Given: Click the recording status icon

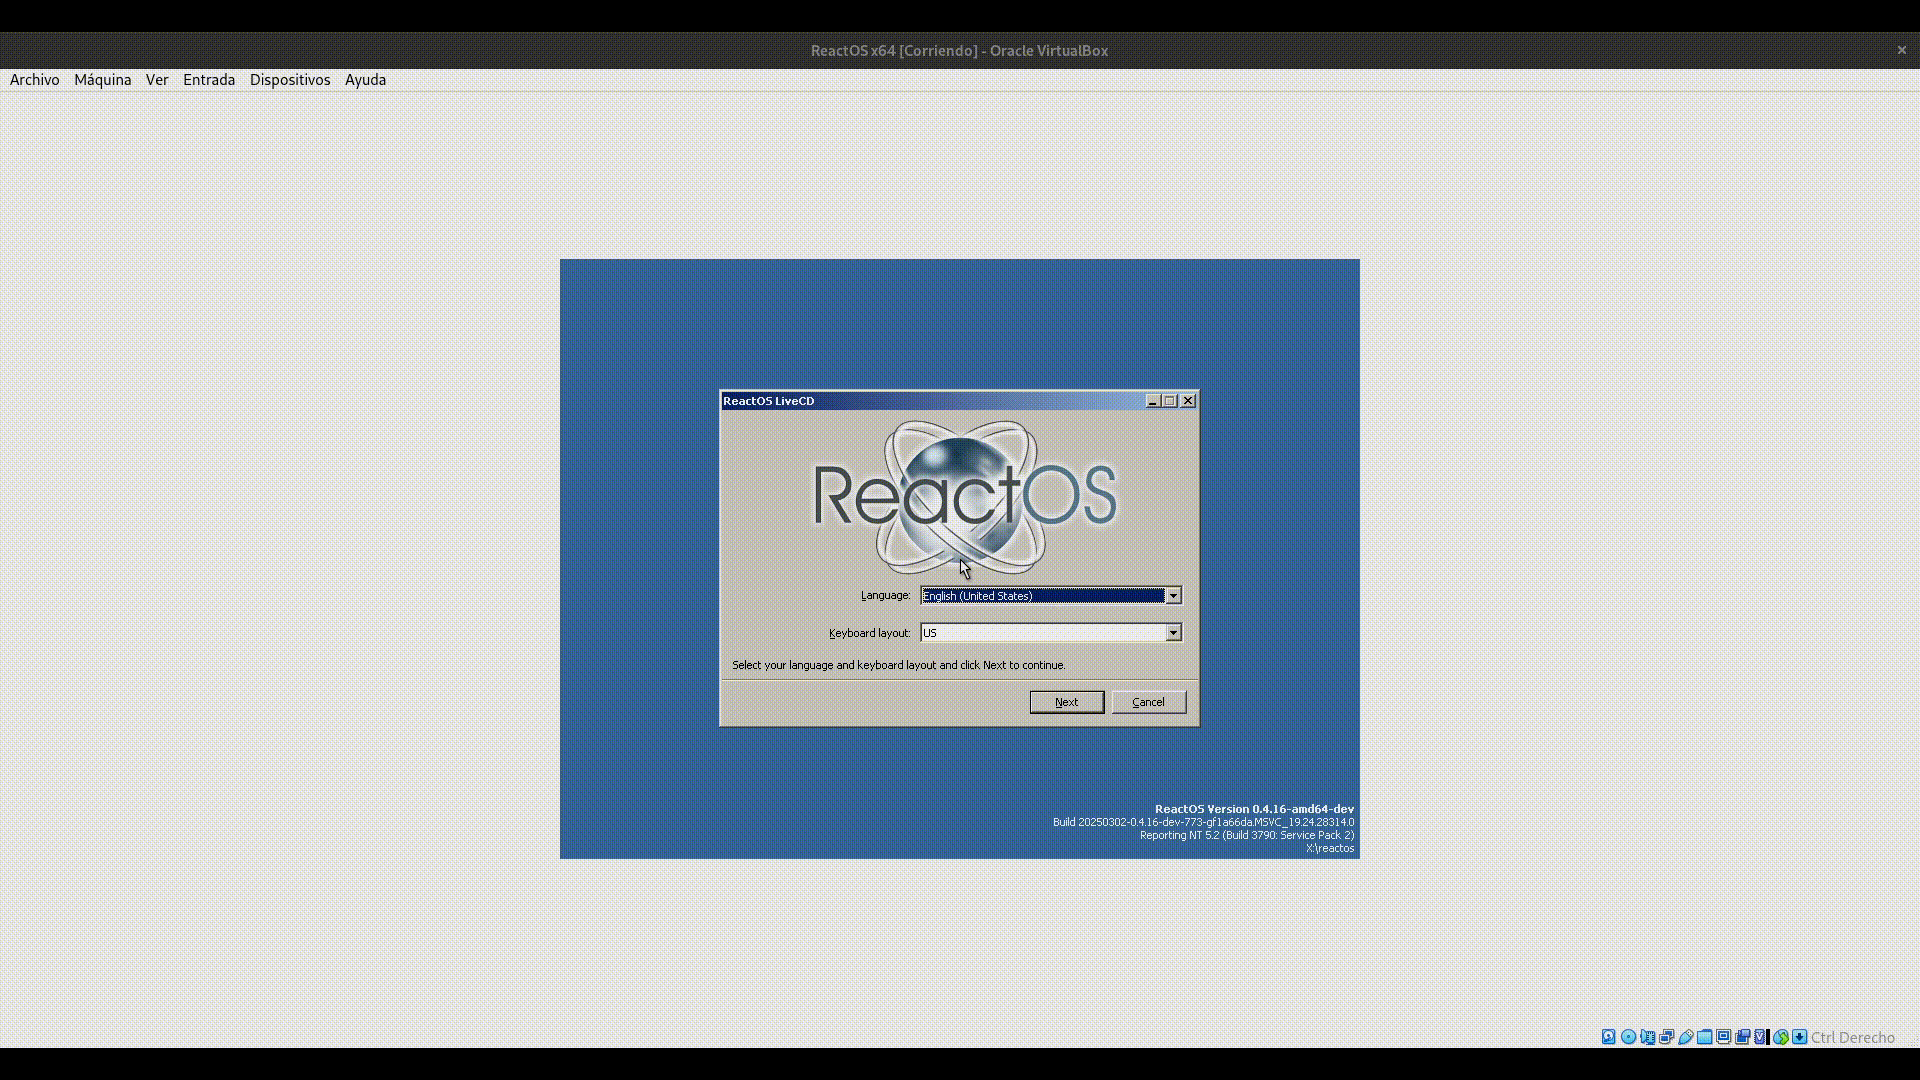Looking at the screenshot, I should point(1743,1037).
